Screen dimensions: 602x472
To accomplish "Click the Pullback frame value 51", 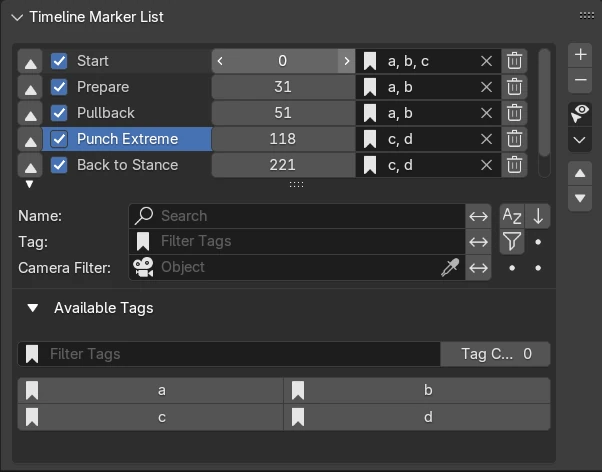I will coord(283,113).
